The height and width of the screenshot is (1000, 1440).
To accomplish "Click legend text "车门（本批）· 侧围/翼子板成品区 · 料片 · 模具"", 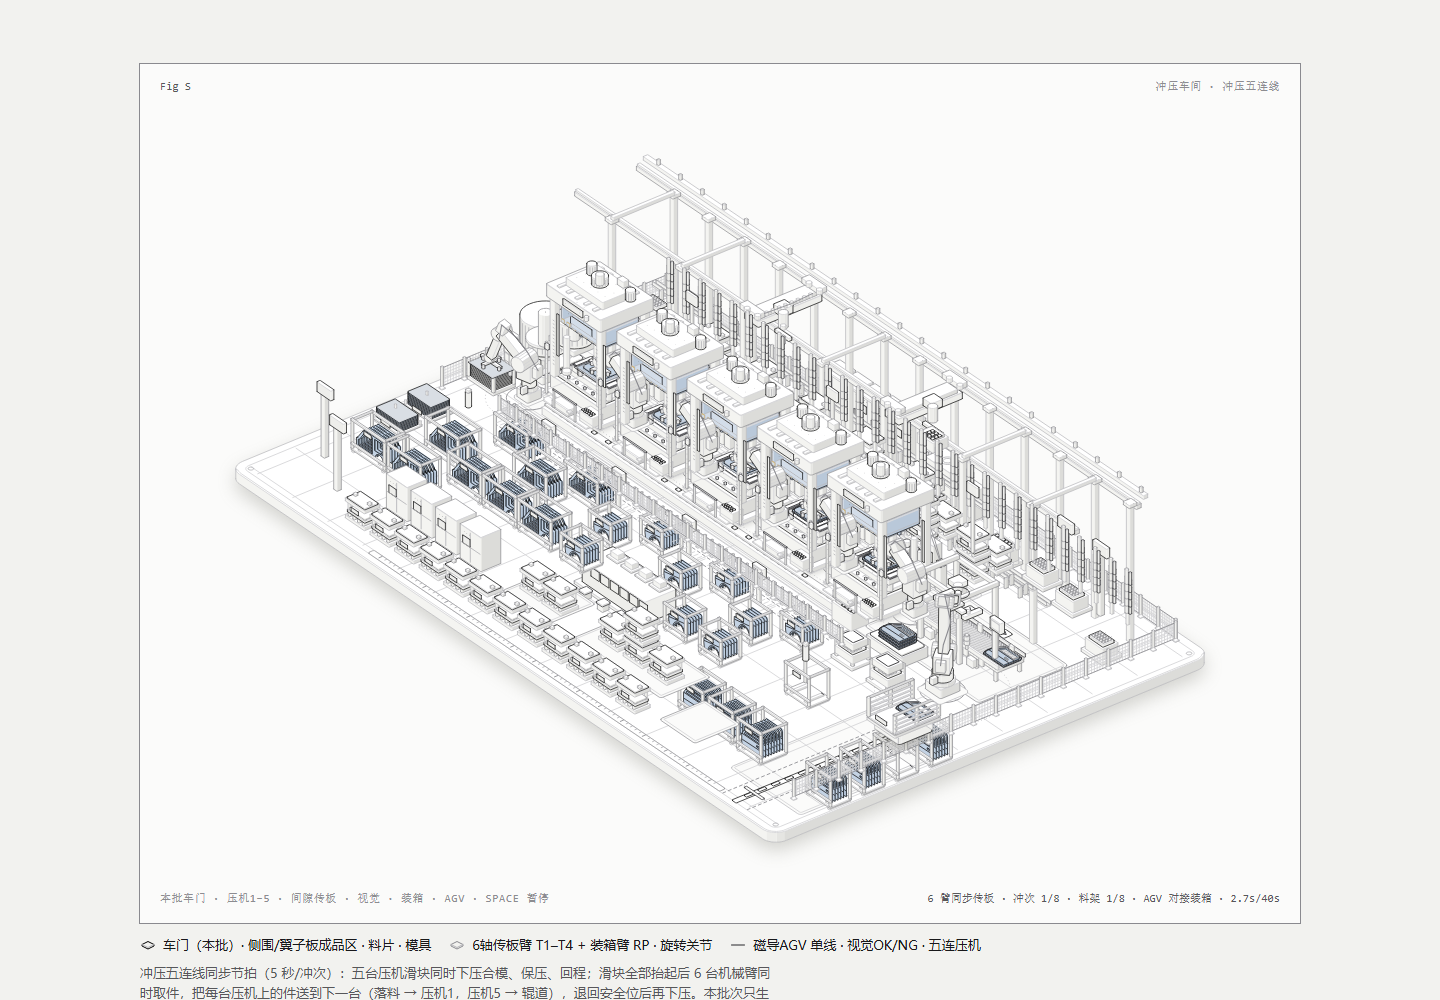I will 297,945.
